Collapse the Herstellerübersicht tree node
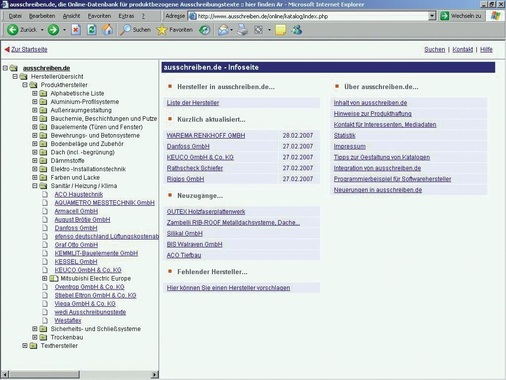Screen dimensions: 506x380 (x=15, y=76)
